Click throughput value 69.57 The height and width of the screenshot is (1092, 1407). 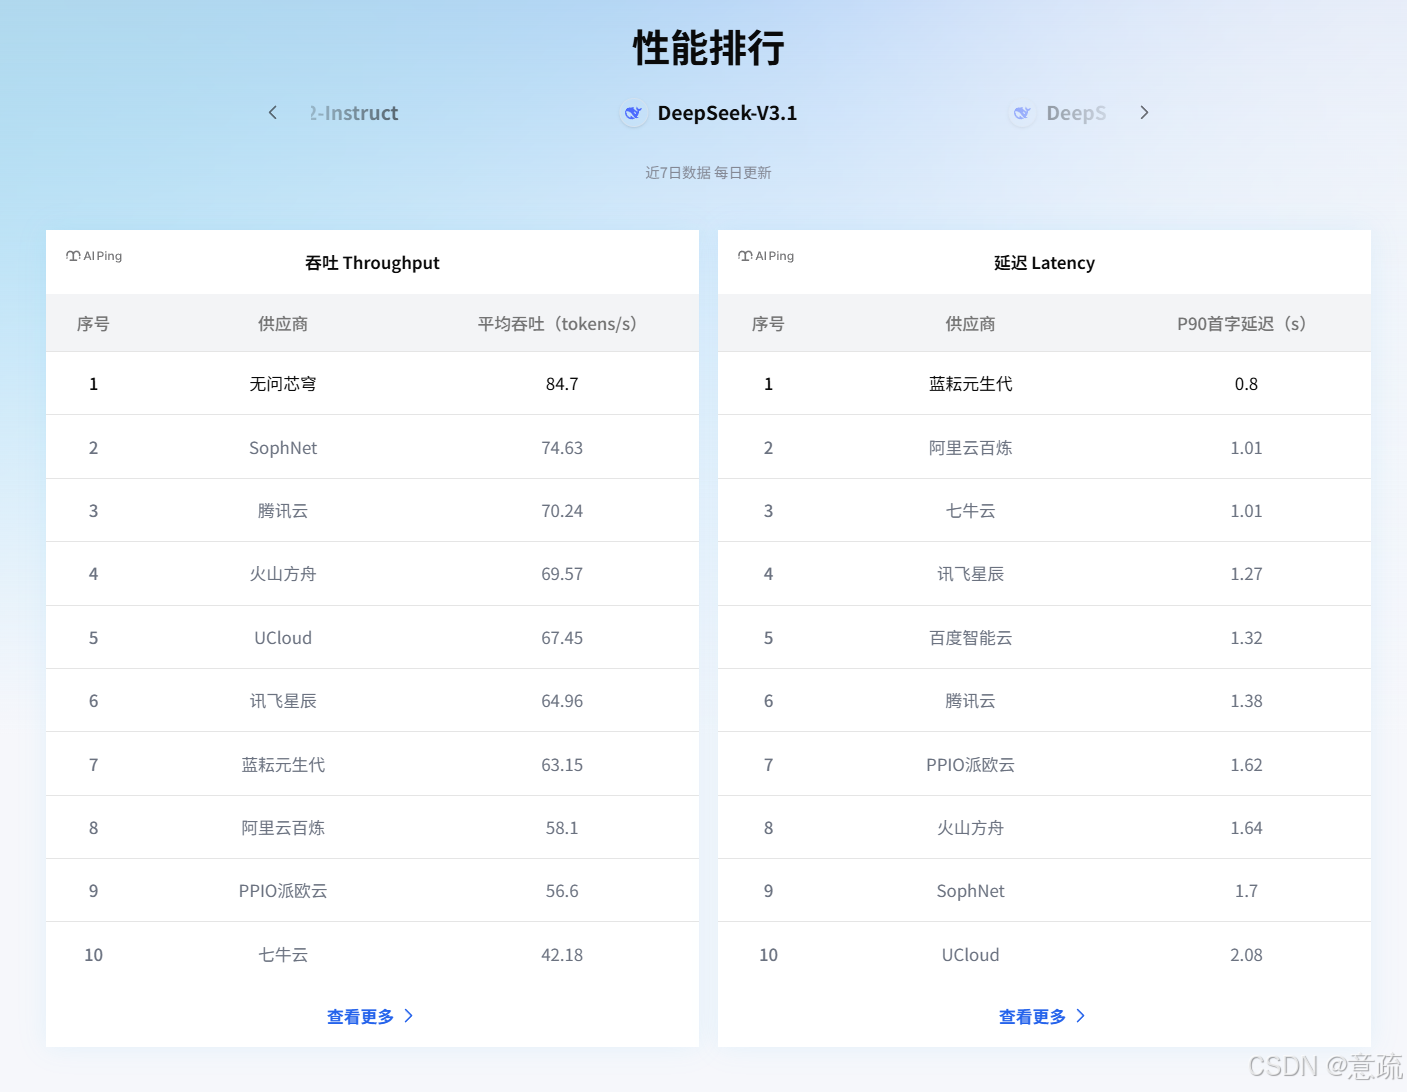[x=562, y=574]
